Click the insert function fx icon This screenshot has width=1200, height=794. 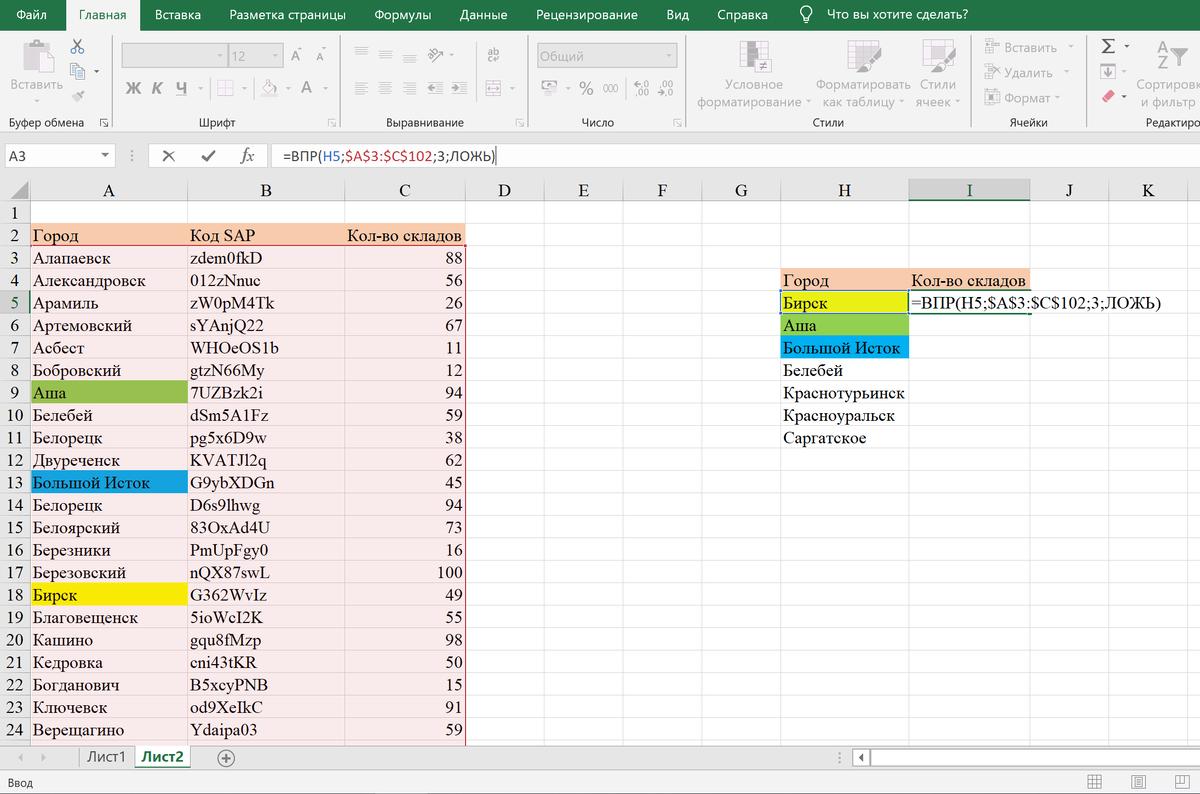point(247,156)
